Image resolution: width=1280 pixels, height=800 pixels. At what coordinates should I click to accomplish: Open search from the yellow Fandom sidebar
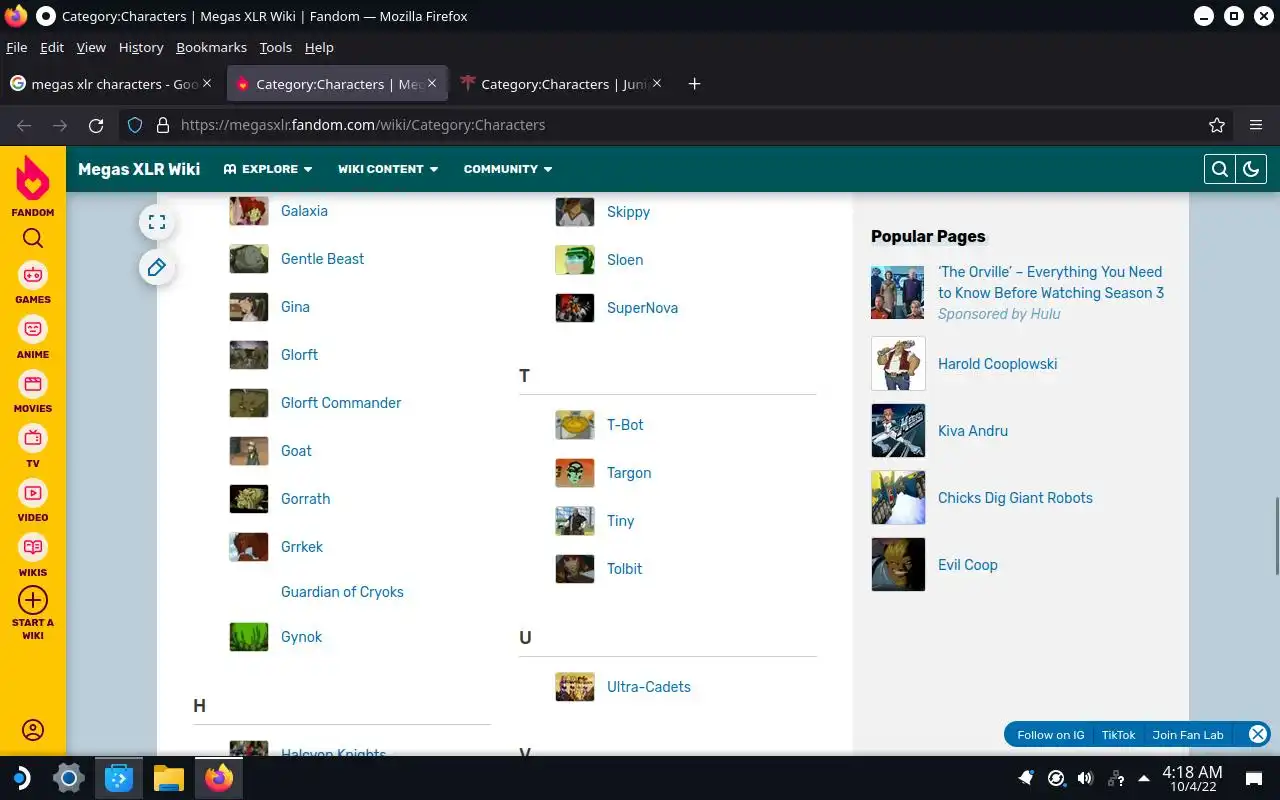33,238
